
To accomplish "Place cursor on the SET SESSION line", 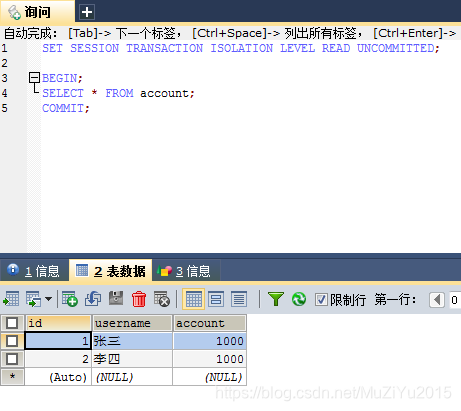I will point(241,48).
